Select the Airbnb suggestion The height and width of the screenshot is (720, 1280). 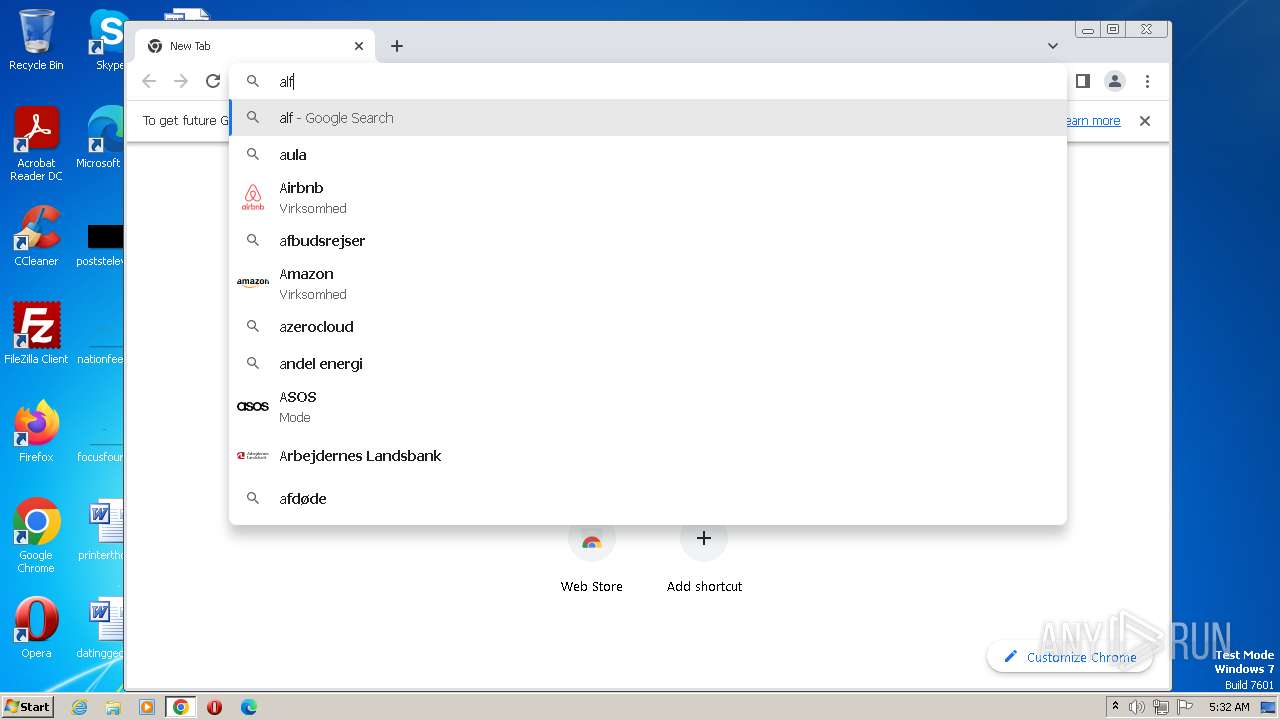coord(648,198)
